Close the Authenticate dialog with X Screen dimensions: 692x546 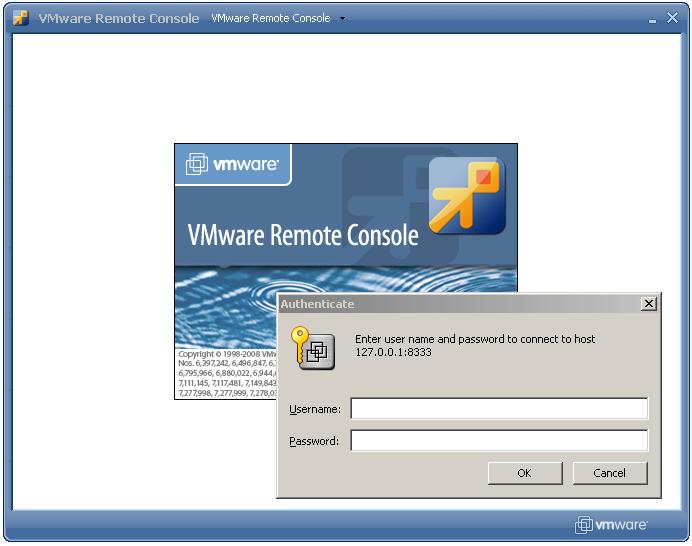point(648,304)
